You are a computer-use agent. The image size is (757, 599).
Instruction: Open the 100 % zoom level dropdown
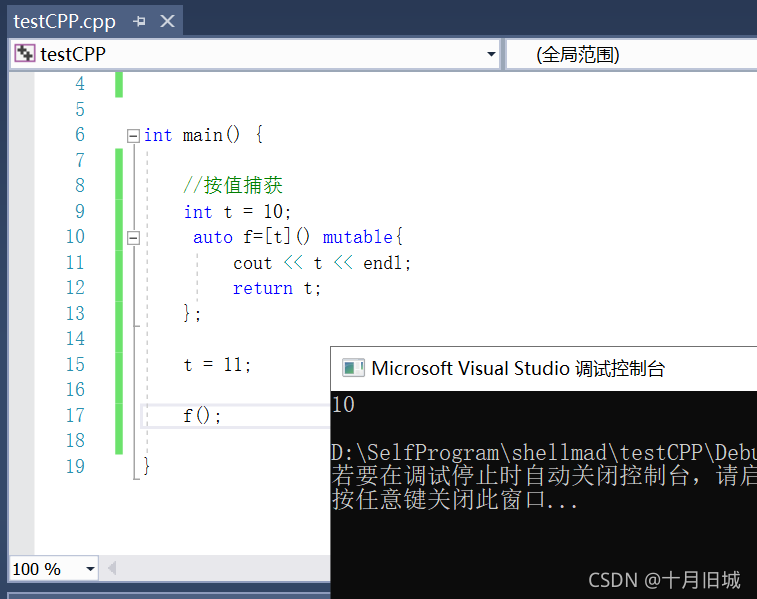pyautogui.click(x=90, y=569)
